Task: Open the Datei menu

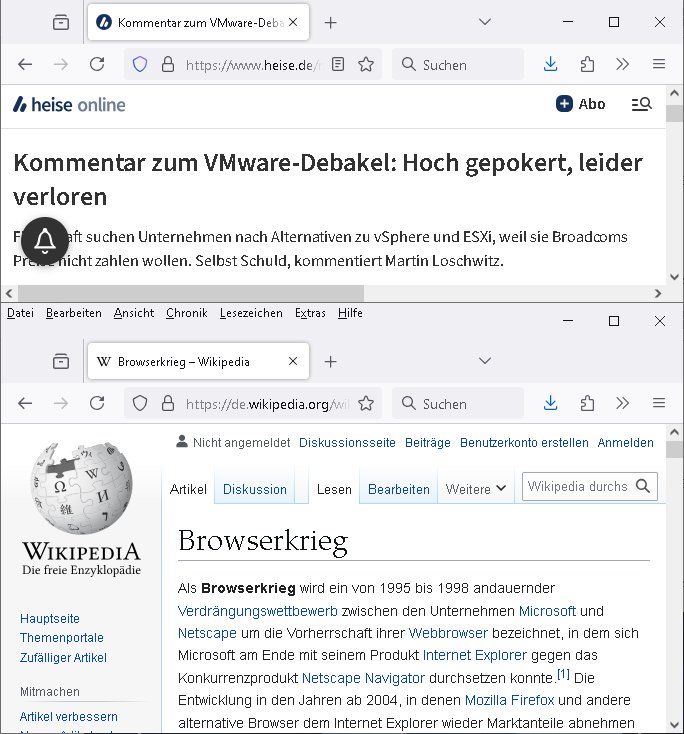Action: click(x=20, y=313)
